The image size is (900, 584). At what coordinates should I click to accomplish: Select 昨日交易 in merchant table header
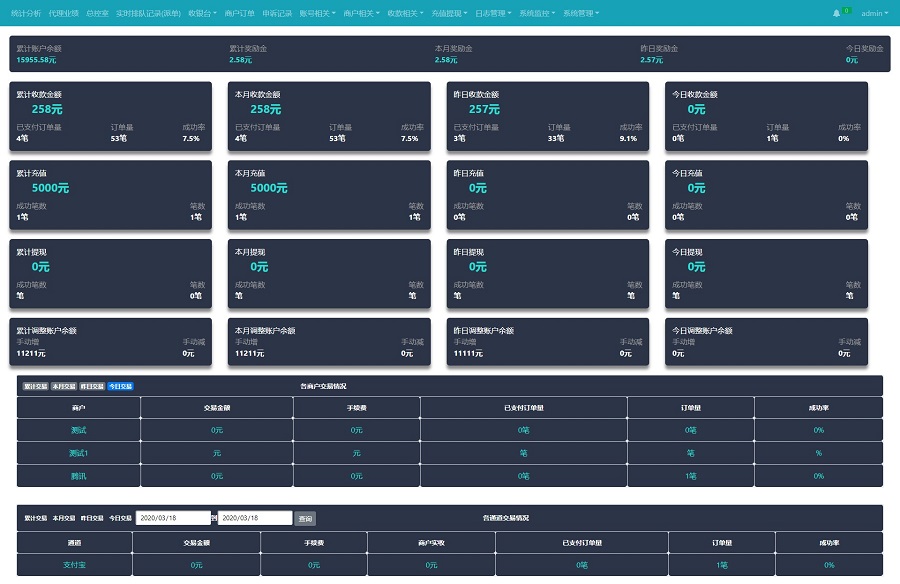click(92, 386)
